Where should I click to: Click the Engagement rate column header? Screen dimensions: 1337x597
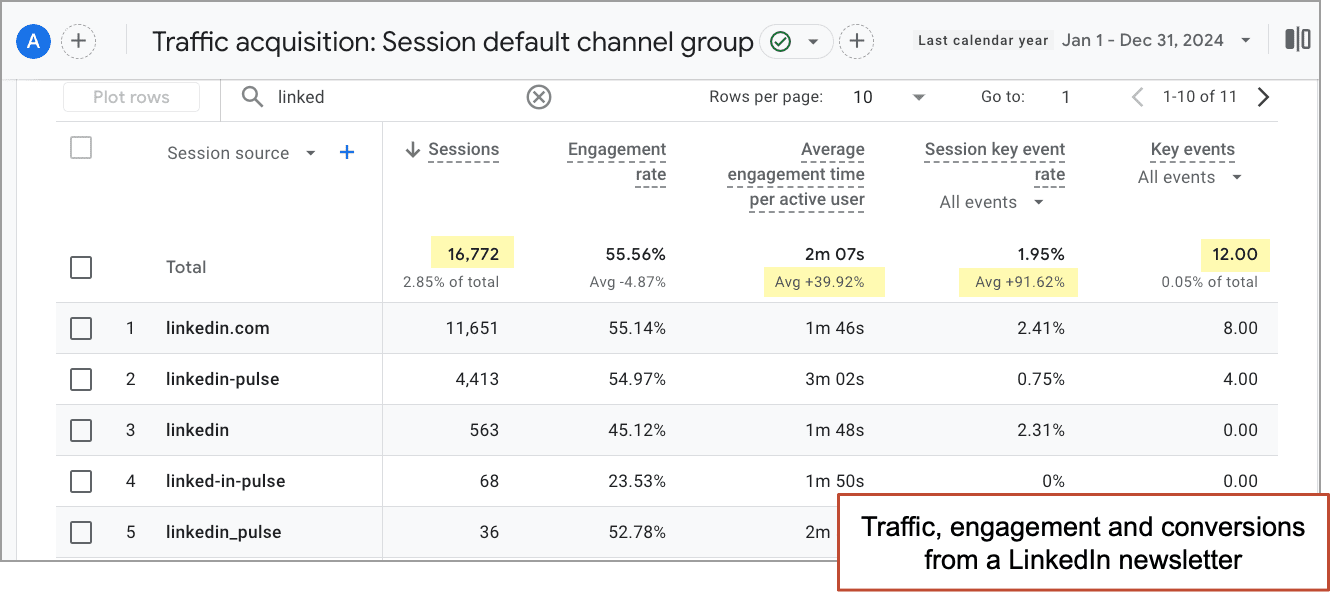[x=616, y=162]
